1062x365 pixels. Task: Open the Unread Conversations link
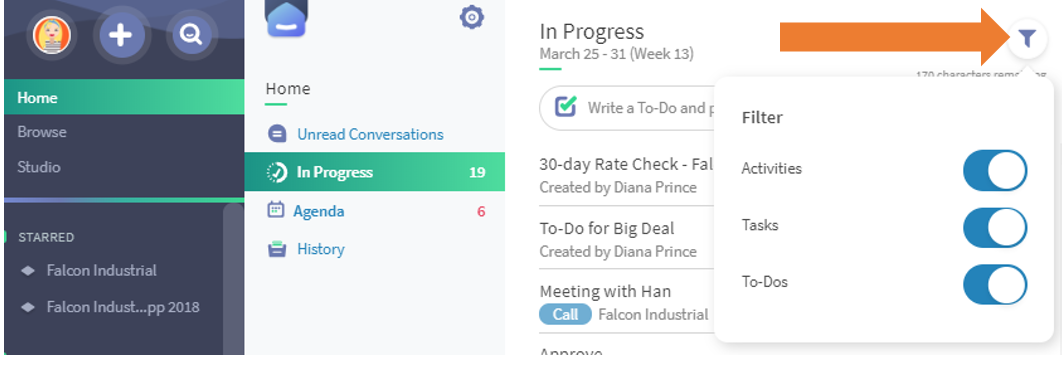click(x=370, y=134)
